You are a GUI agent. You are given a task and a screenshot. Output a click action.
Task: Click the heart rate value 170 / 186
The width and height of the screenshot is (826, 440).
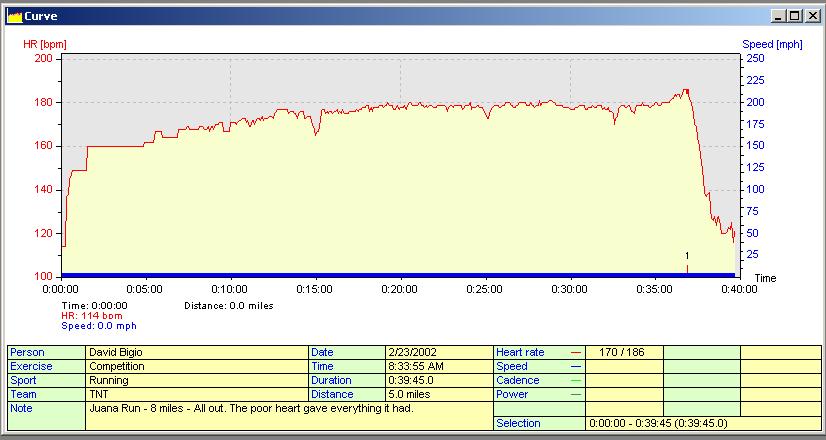621,353
